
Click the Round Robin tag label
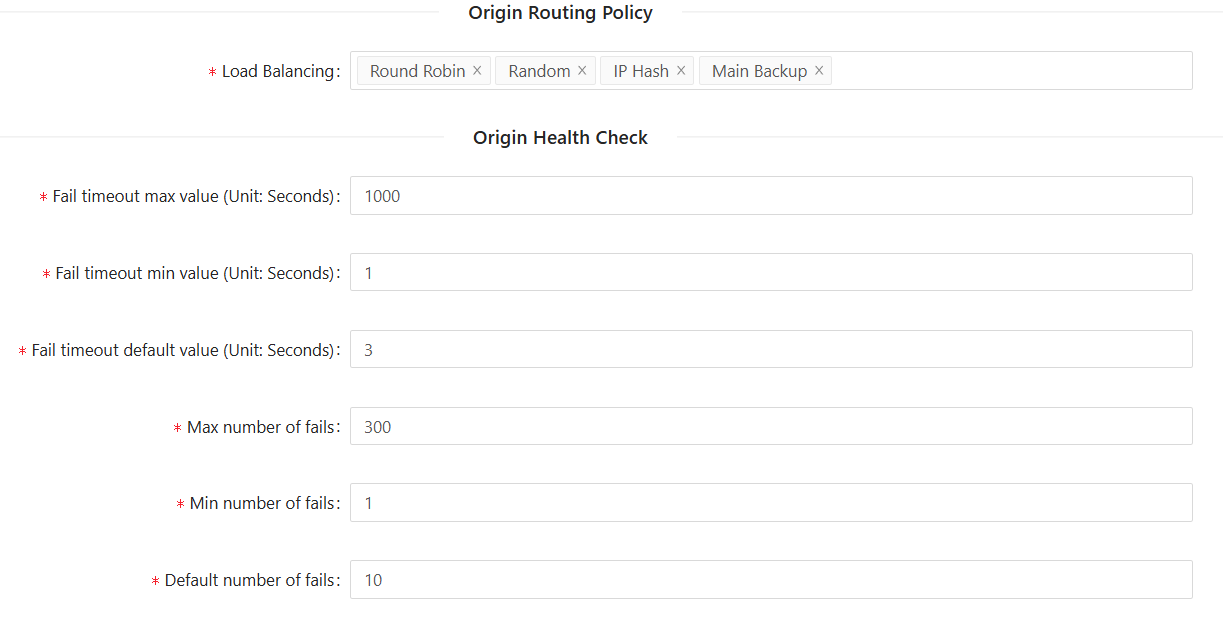click(x=417, y=71)
